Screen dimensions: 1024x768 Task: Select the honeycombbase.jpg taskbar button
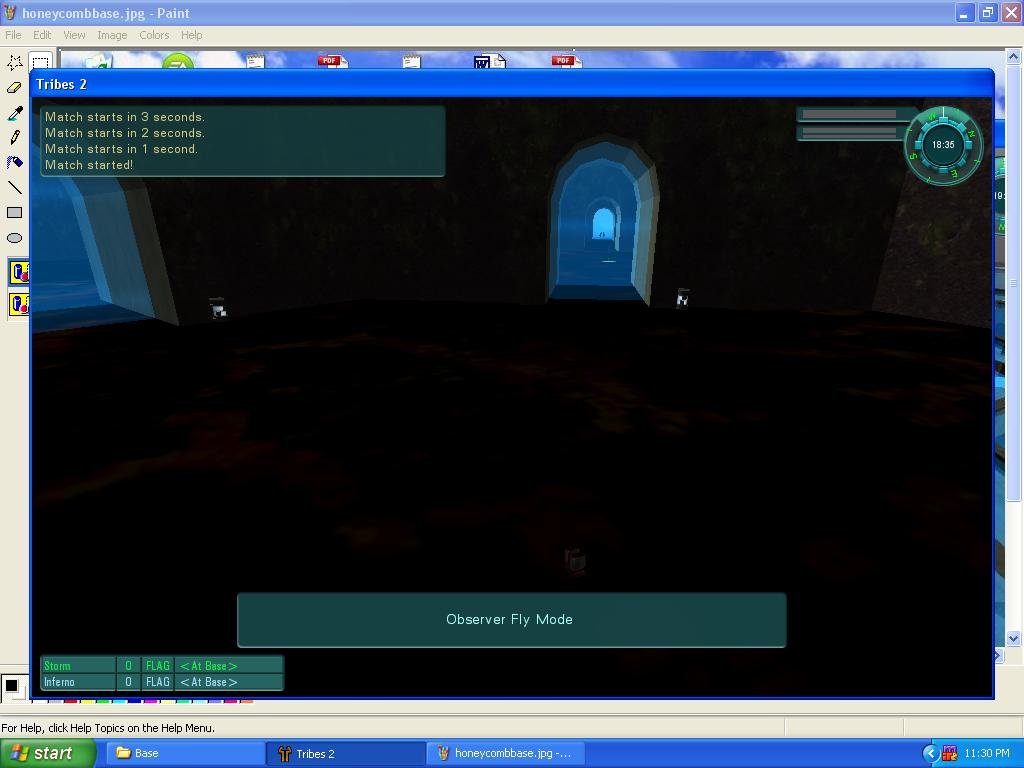coord(506,754)
